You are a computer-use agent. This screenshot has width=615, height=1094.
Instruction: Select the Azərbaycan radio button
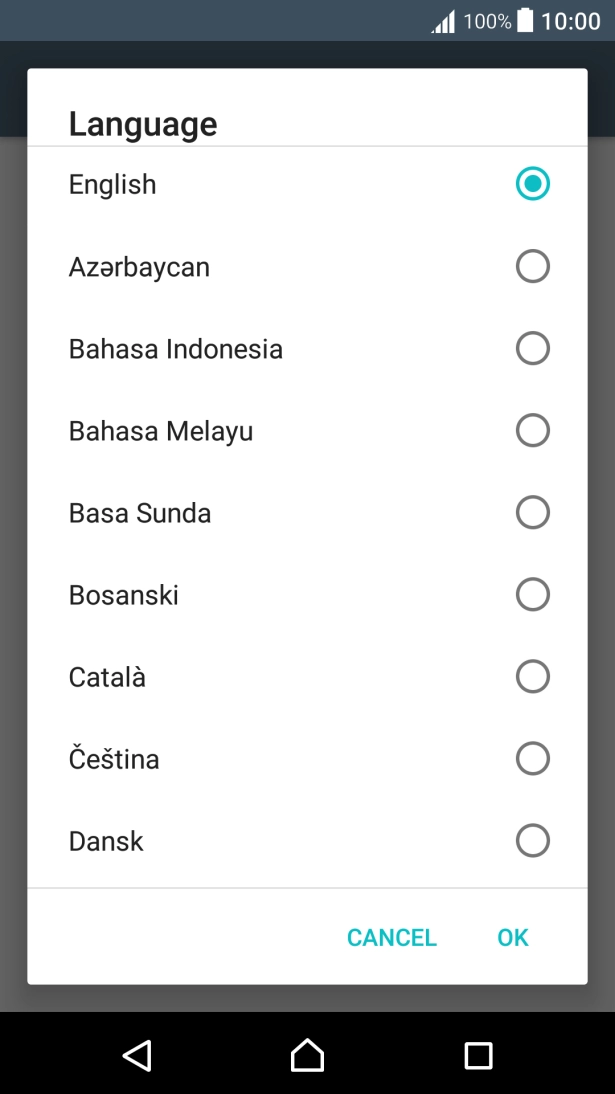pos(532,267)
